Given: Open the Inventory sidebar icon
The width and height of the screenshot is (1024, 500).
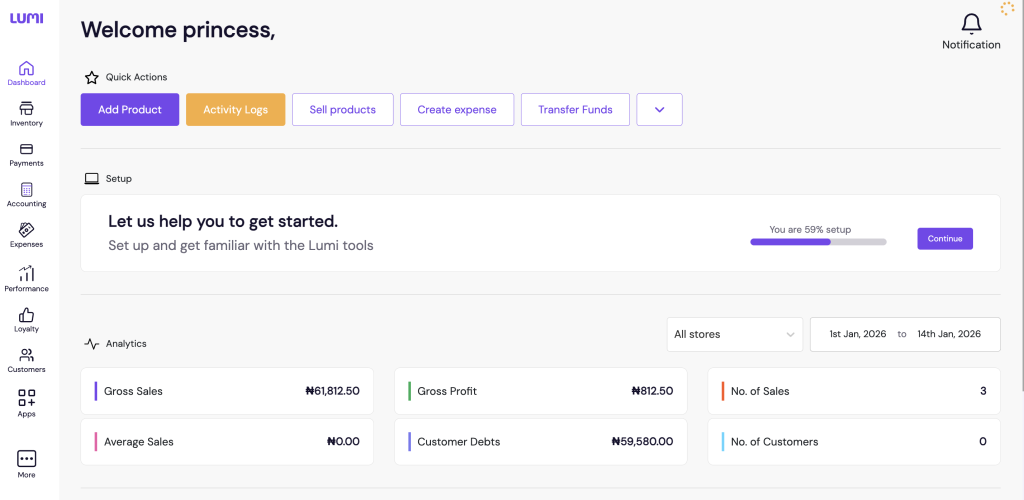Looking at the screenshot, I should (x=26, y=109).
